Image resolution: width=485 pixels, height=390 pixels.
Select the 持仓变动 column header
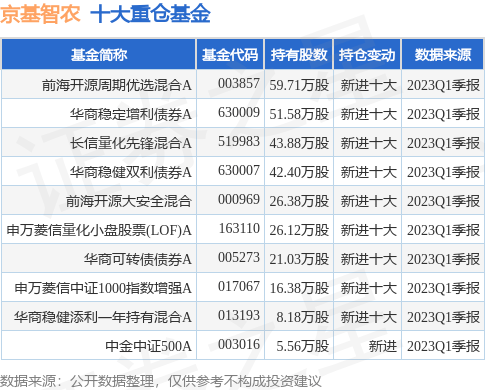pyautogui.click(x=367, y=55)
